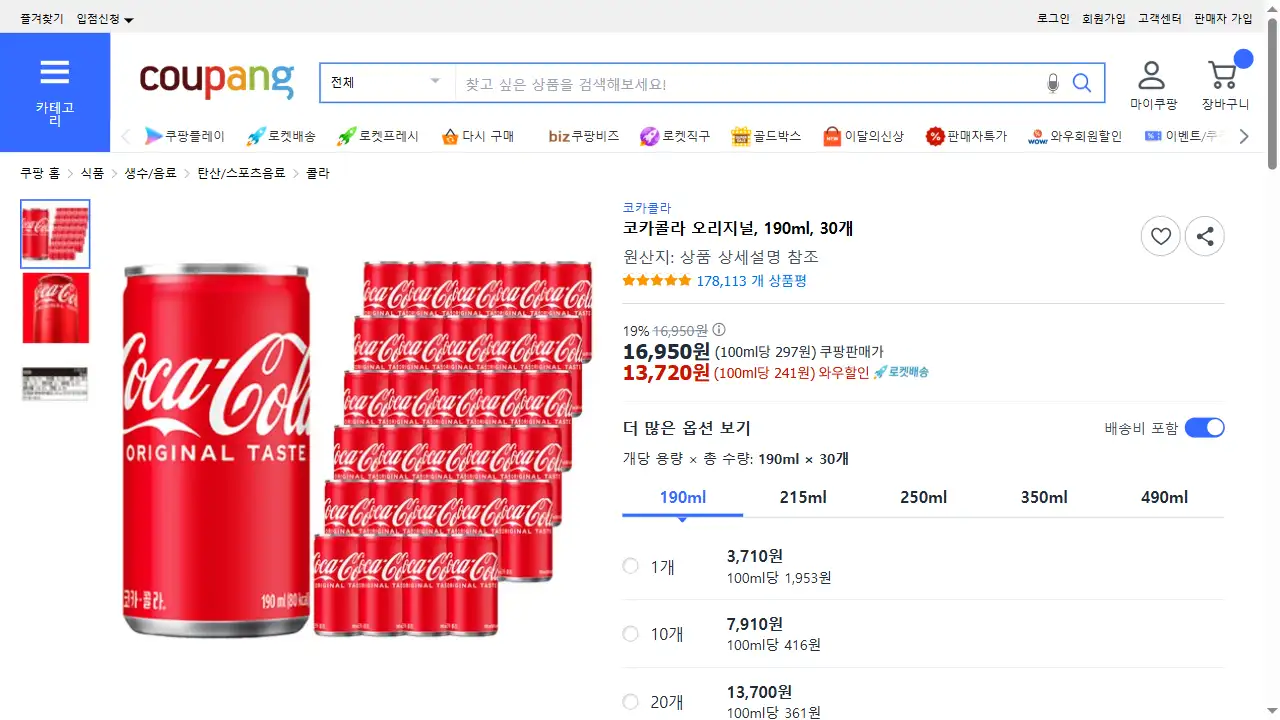Open the 카테고리 hamburger menu
The image size is (1280, 720).
55,92
